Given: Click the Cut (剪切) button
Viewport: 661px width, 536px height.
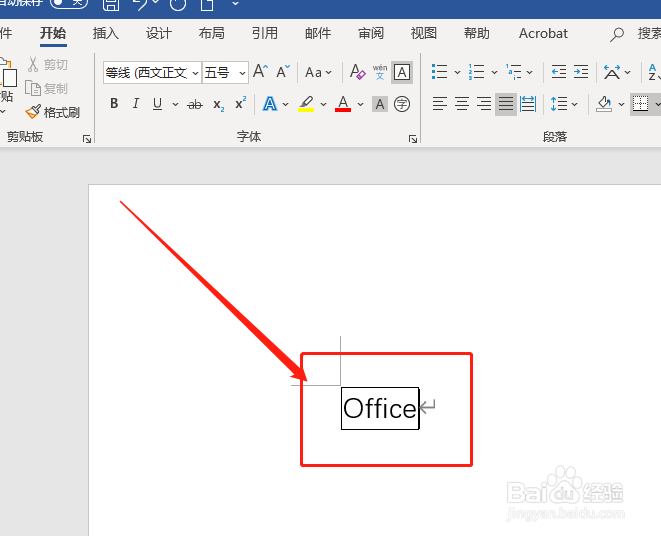Looking at the screenshot, I should pyautogui.click(x=48, y=65).
